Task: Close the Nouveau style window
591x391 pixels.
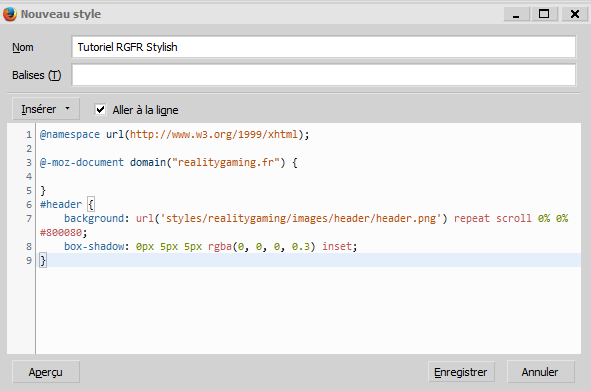Action: 575,14
